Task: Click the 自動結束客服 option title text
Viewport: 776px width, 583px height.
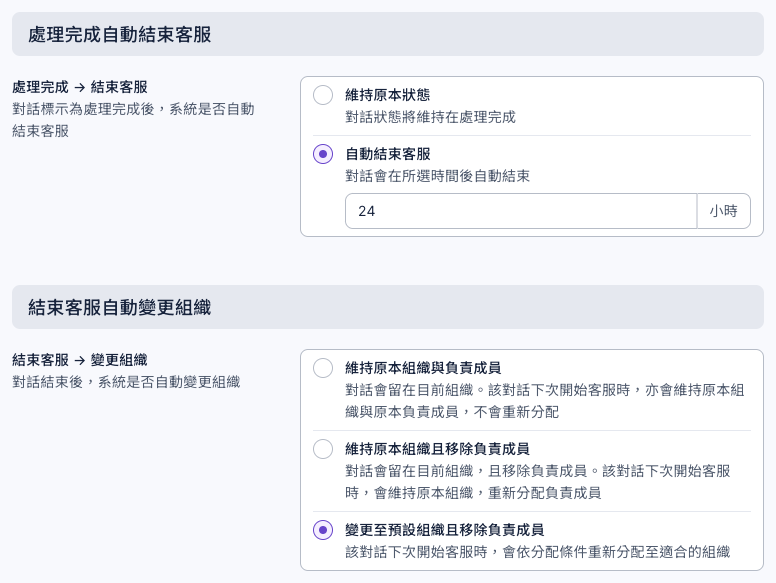Action: tap(388, 154)
